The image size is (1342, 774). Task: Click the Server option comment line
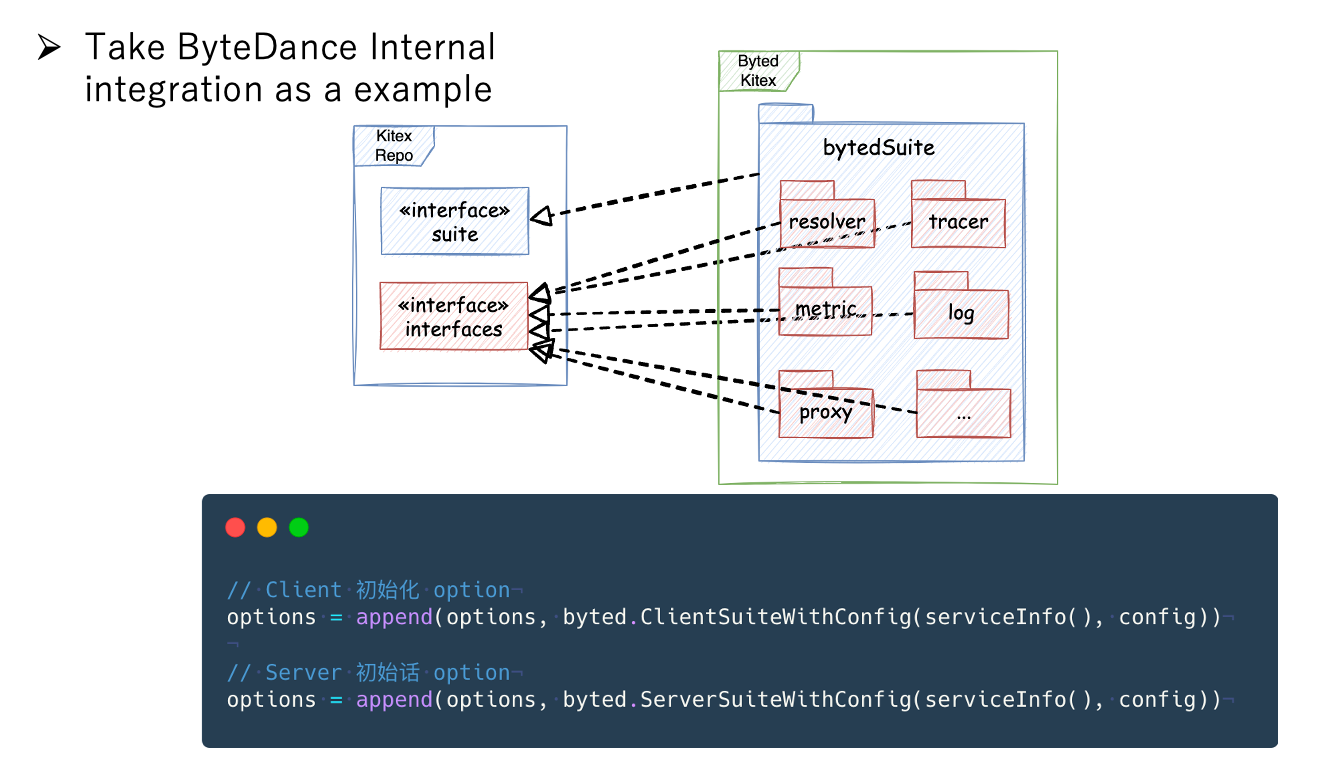368,673
